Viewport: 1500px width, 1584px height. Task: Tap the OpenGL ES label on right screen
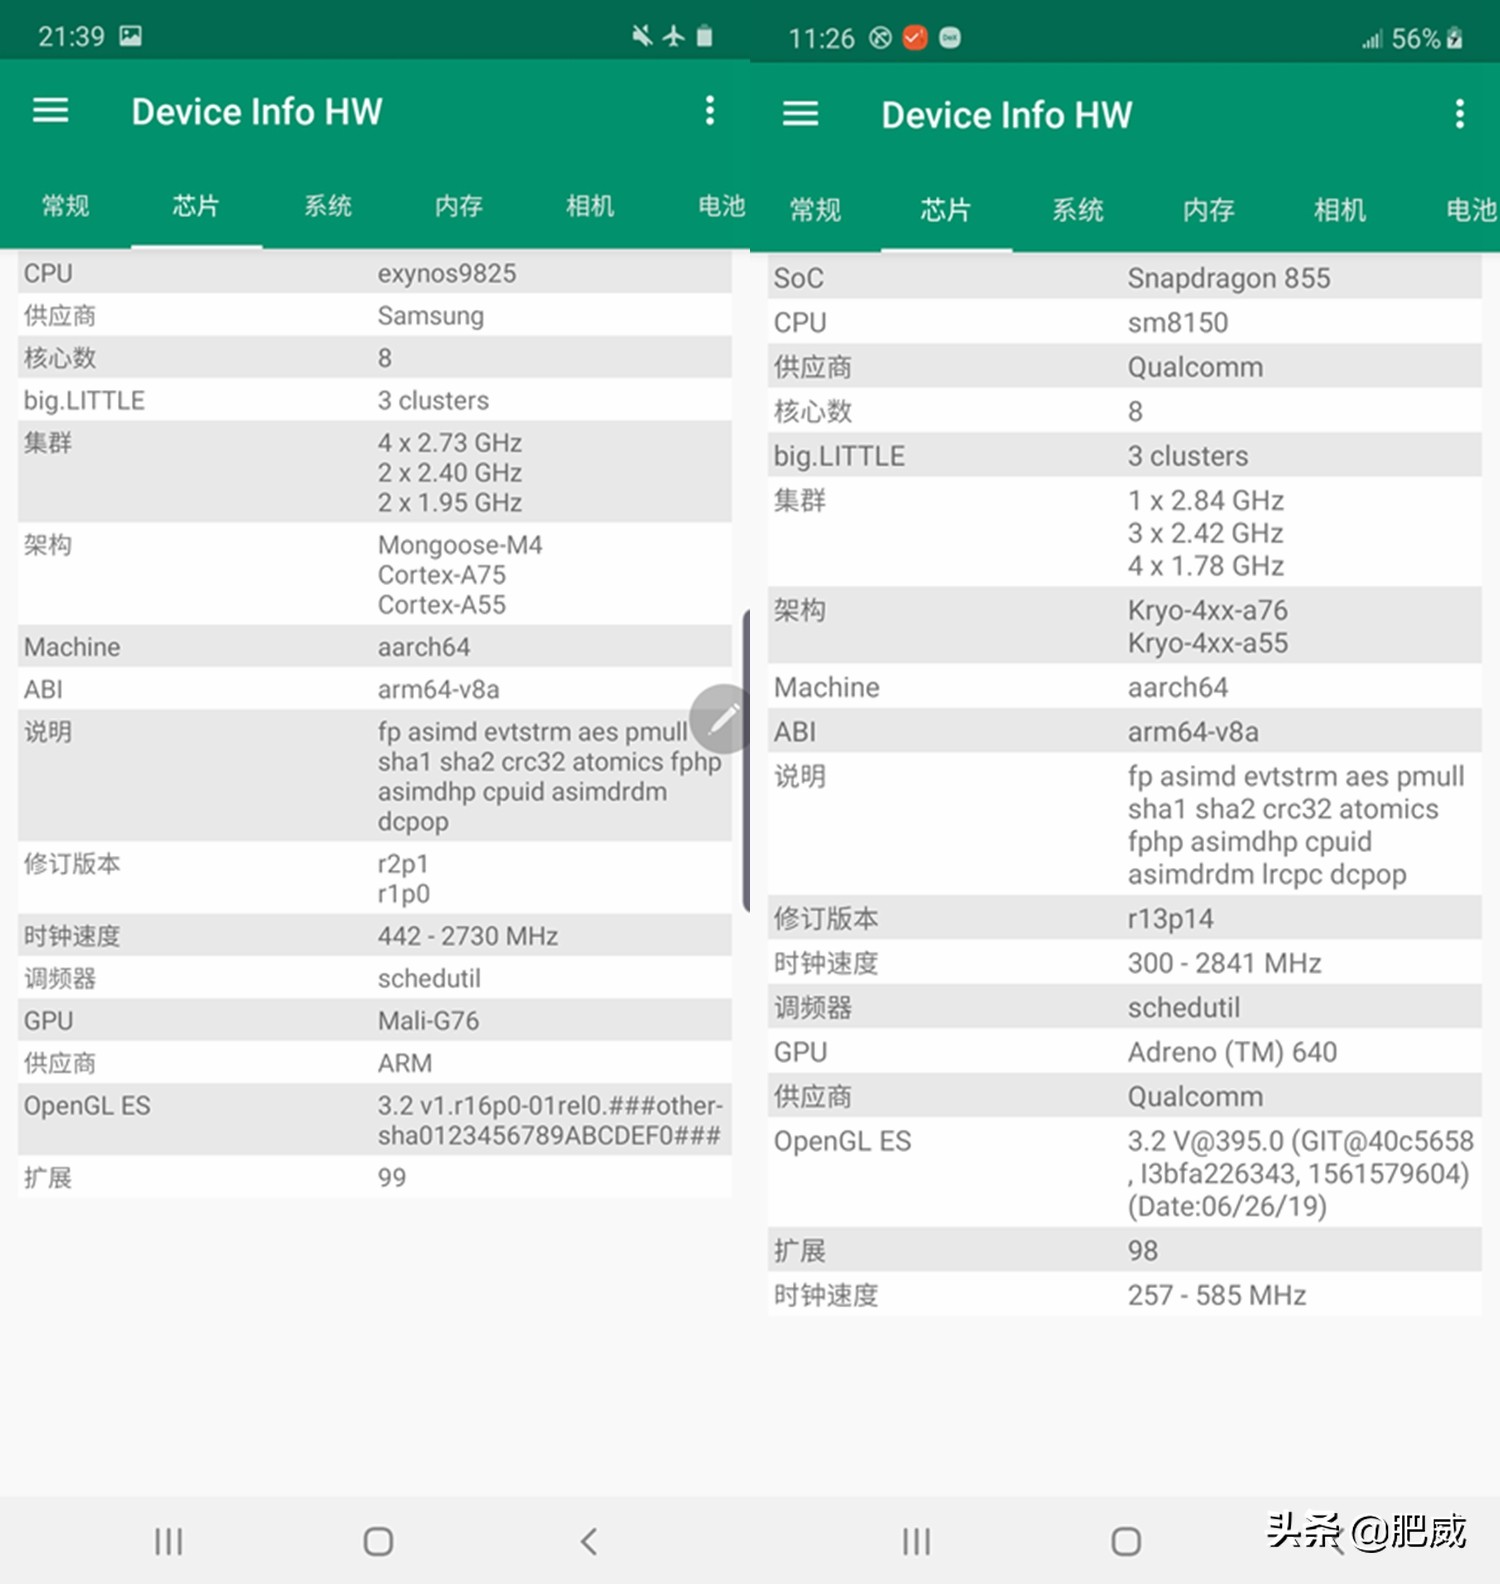843,1141
